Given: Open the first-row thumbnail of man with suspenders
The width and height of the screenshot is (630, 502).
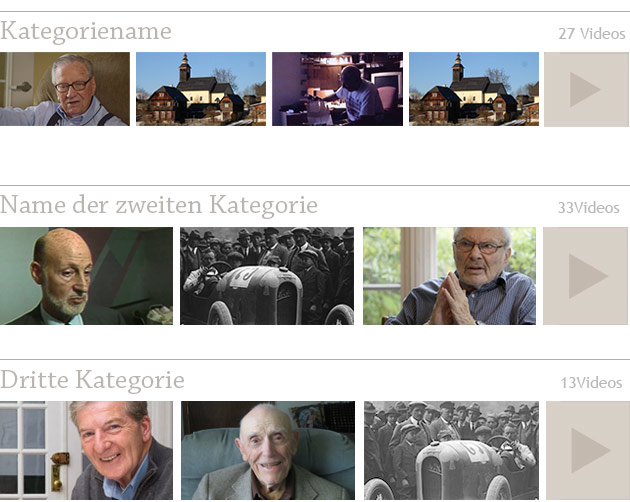Looking at the screenshot, I should 65,89.
